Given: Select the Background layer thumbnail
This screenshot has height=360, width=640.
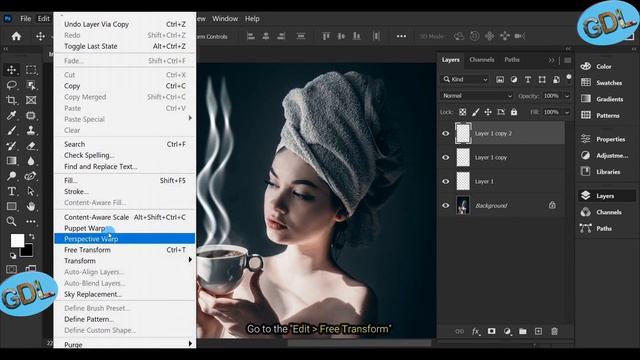Looking at the screenshot, I should [x=463, y=205].
